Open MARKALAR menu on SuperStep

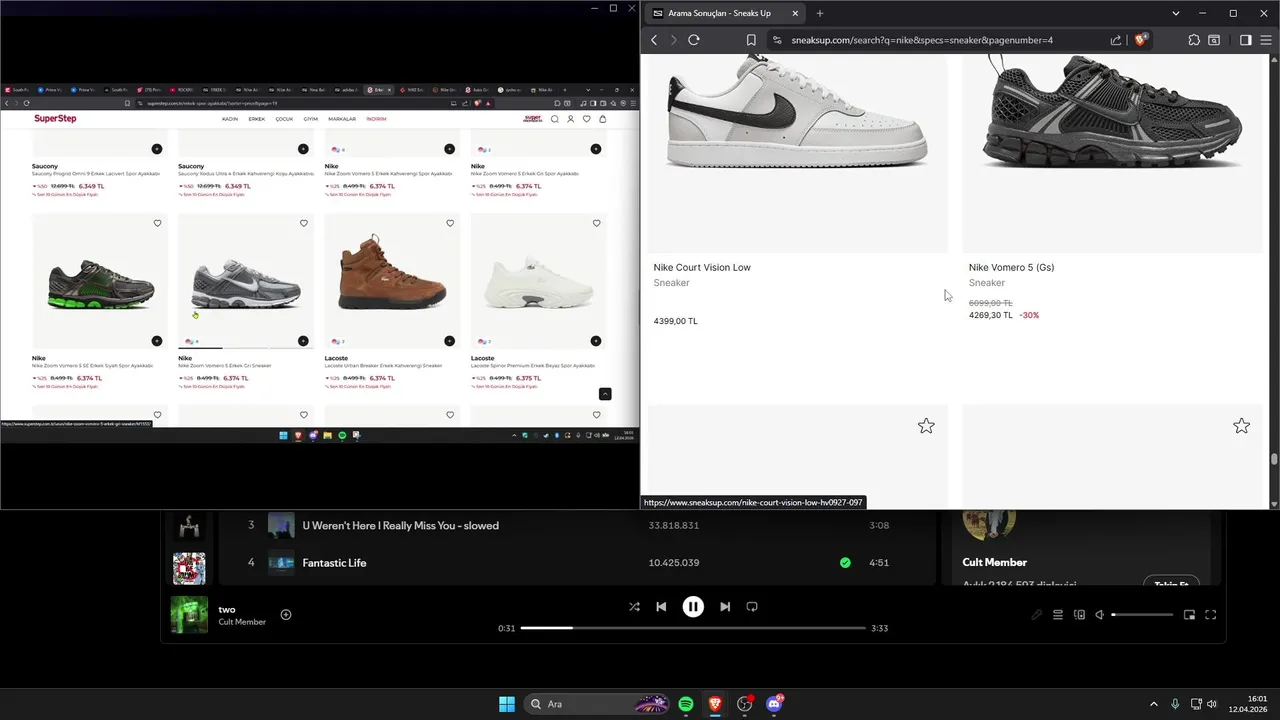pyautogui.click(x=342, y=119)
